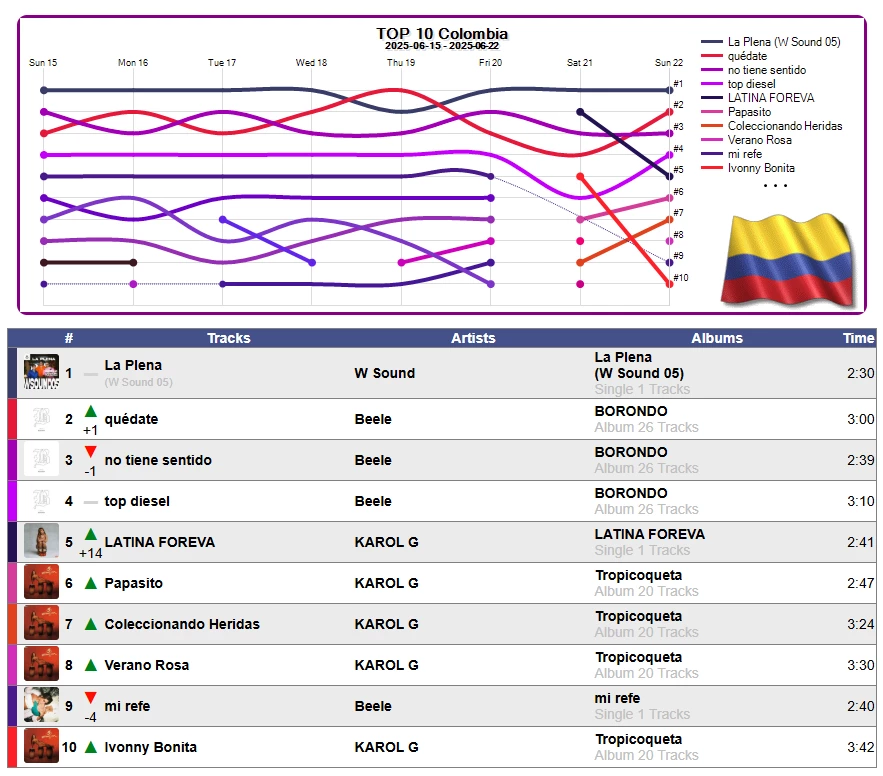Click the # column header
The width and height of the screenshot is (883, 776).
pos(69,338)
